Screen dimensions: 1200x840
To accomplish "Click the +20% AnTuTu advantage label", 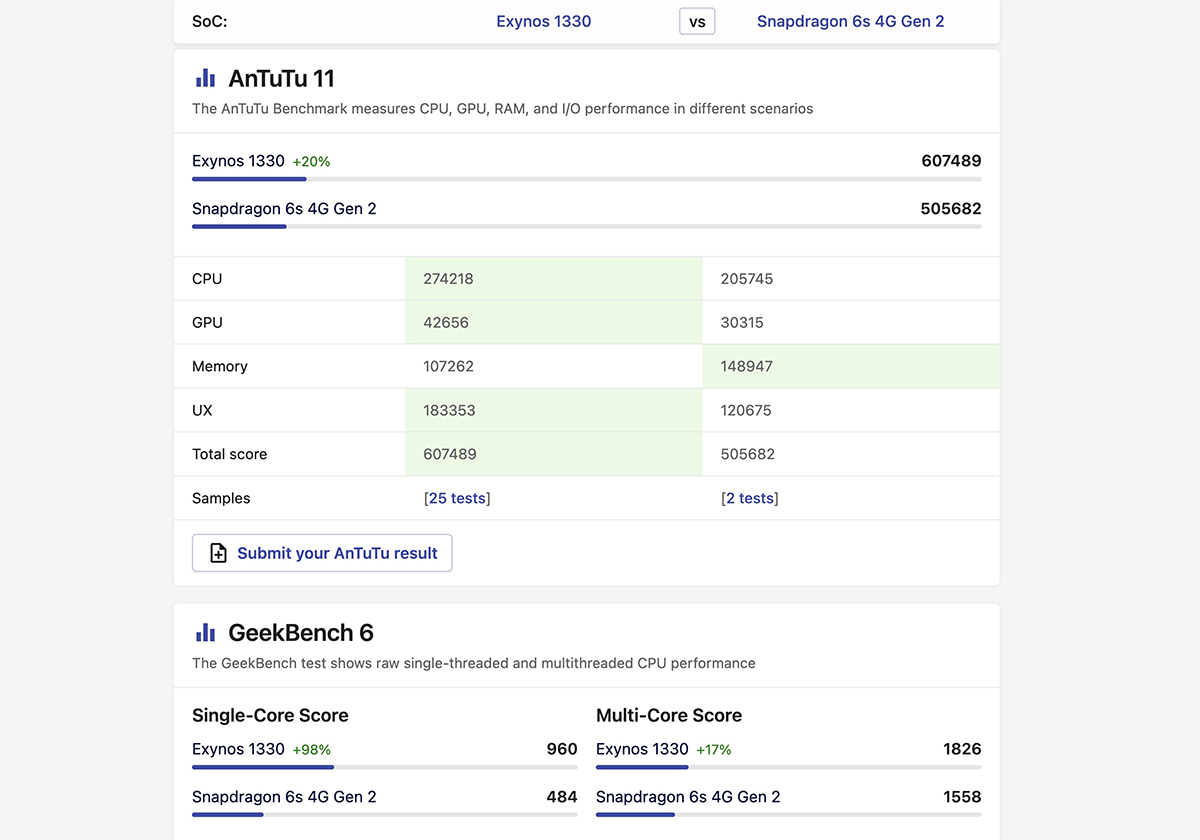I will pos(311,161).
